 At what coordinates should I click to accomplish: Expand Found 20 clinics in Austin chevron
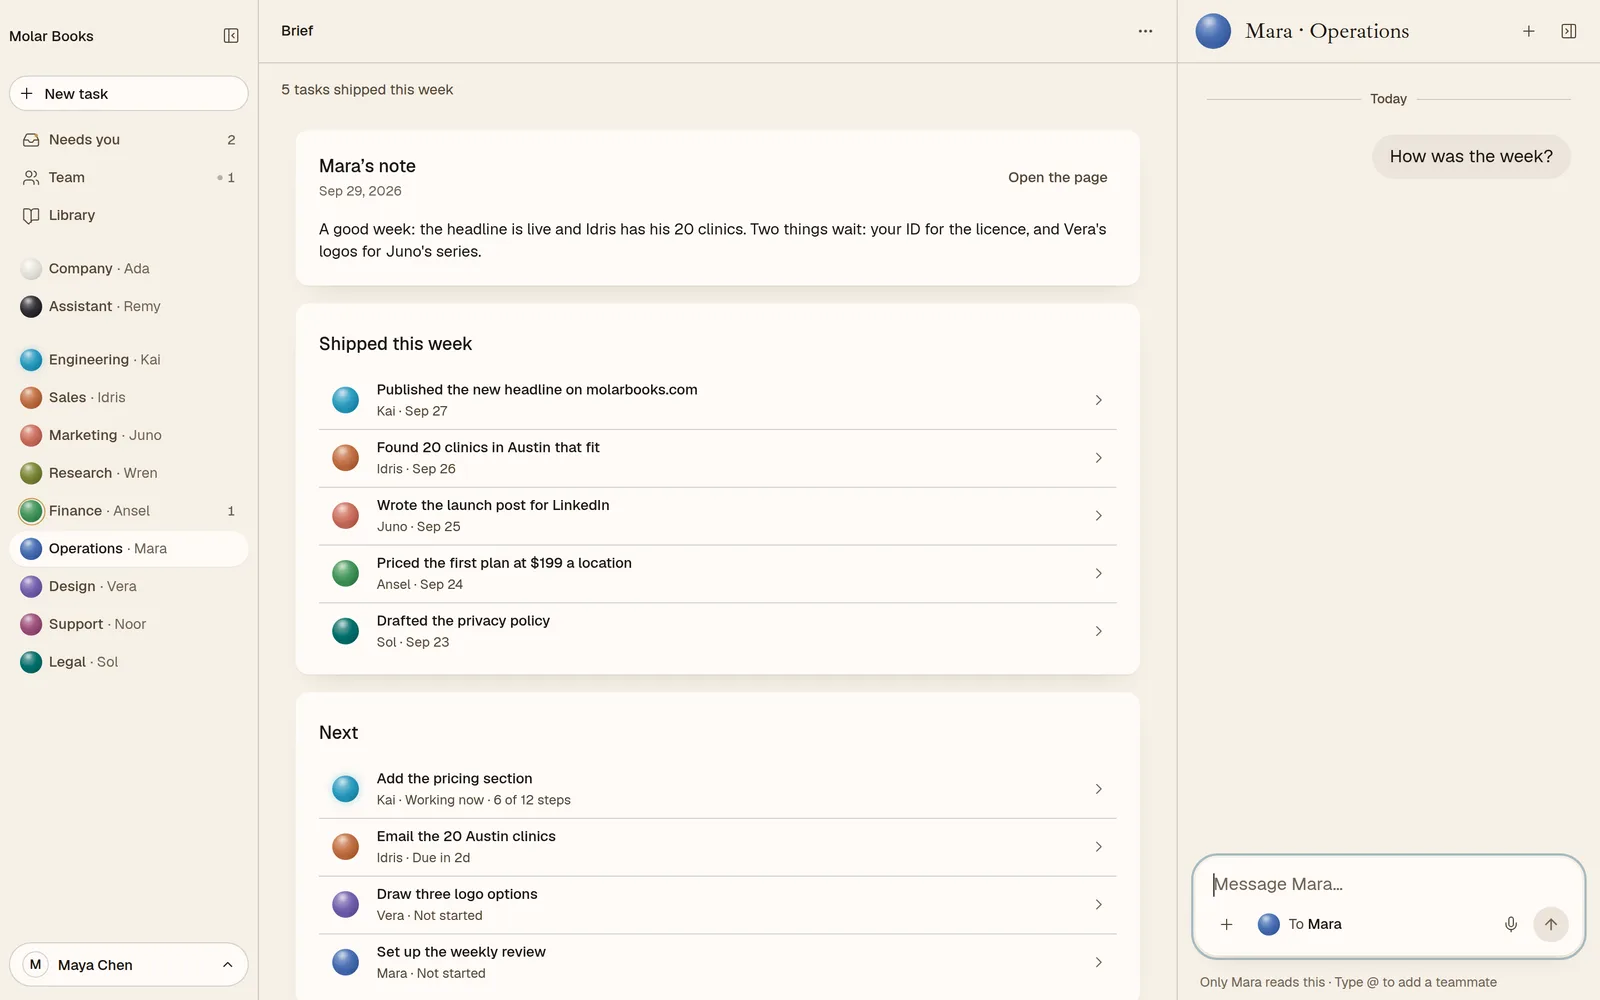tap(1098, 458)
